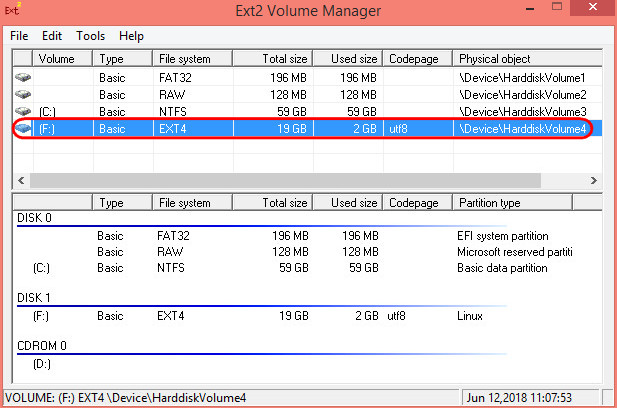Click the Partition type column header
617x408 pixels.
pyautogui.click(x=513, y=203)
